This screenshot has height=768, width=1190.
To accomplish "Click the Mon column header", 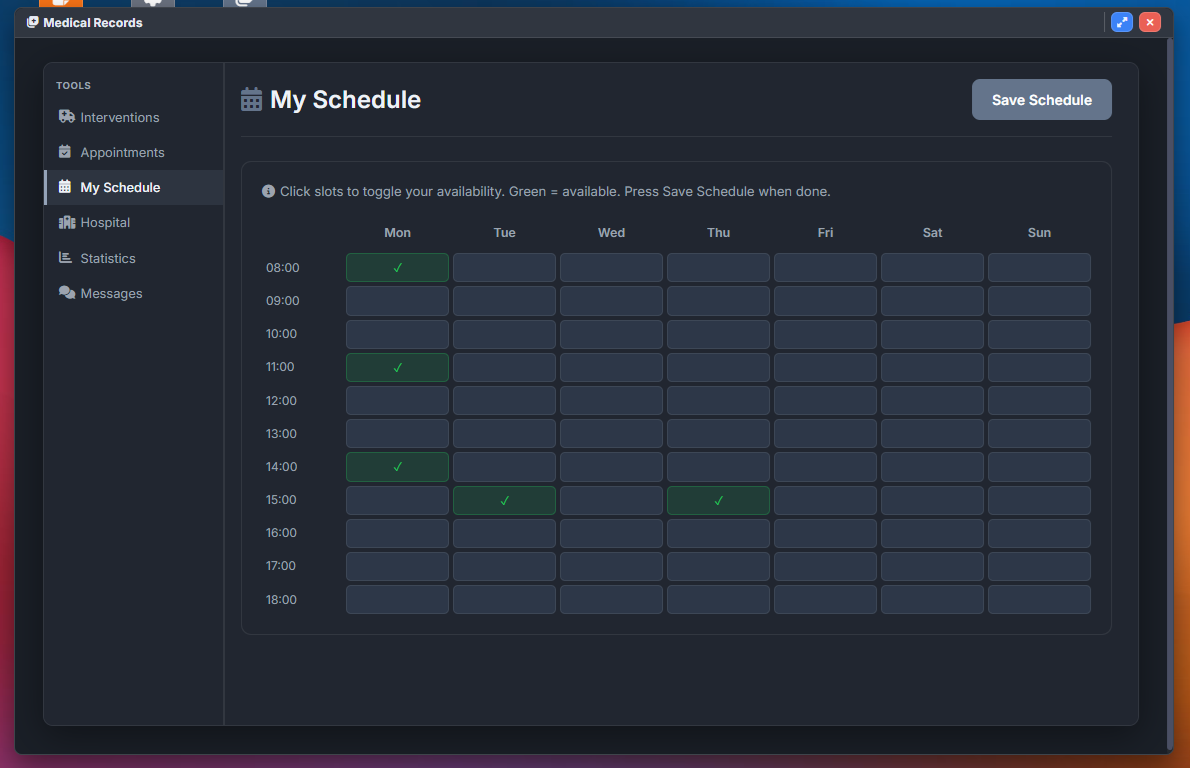I will pyautogui.click(x=397, y=232).
